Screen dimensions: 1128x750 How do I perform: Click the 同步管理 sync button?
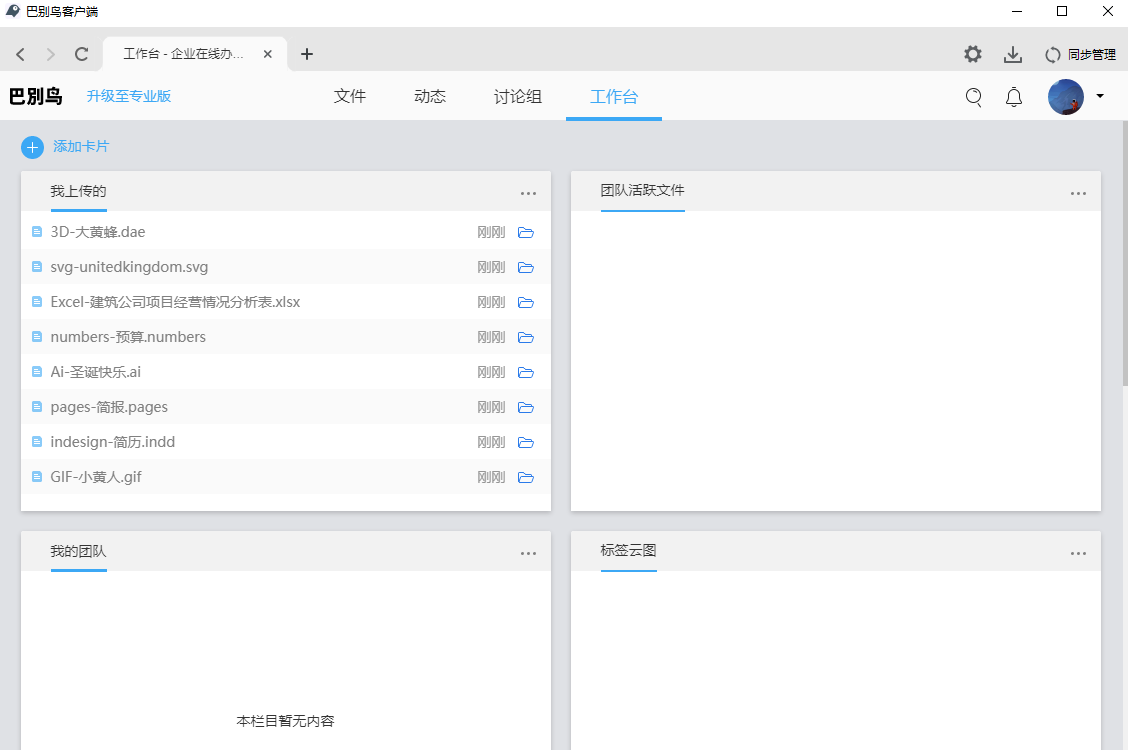pos(1080,54)
